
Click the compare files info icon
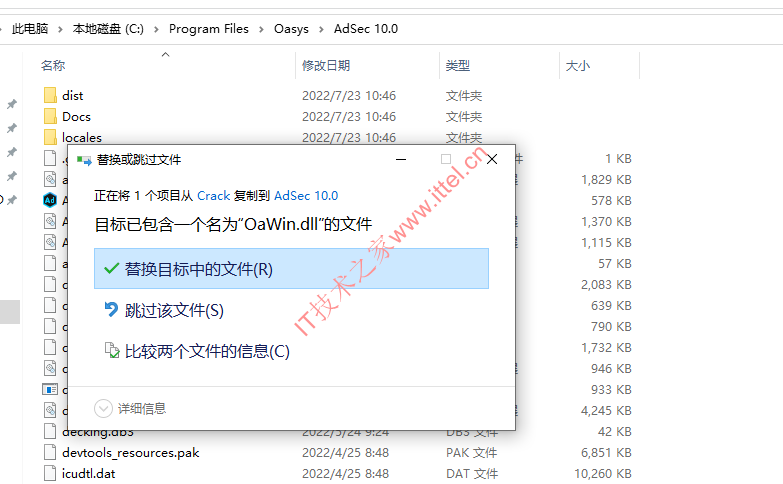click(112, 351)
